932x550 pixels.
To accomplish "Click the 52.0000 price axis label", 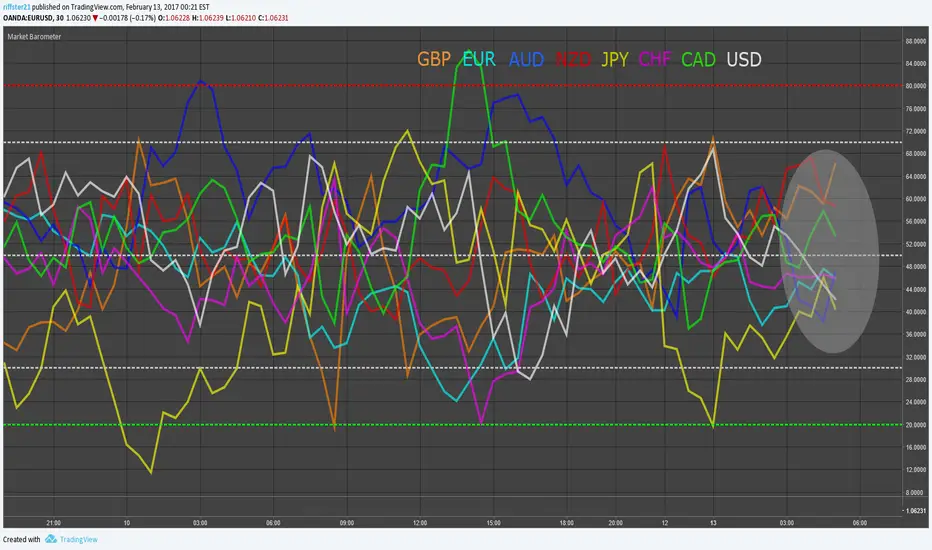I will [915, 244].
